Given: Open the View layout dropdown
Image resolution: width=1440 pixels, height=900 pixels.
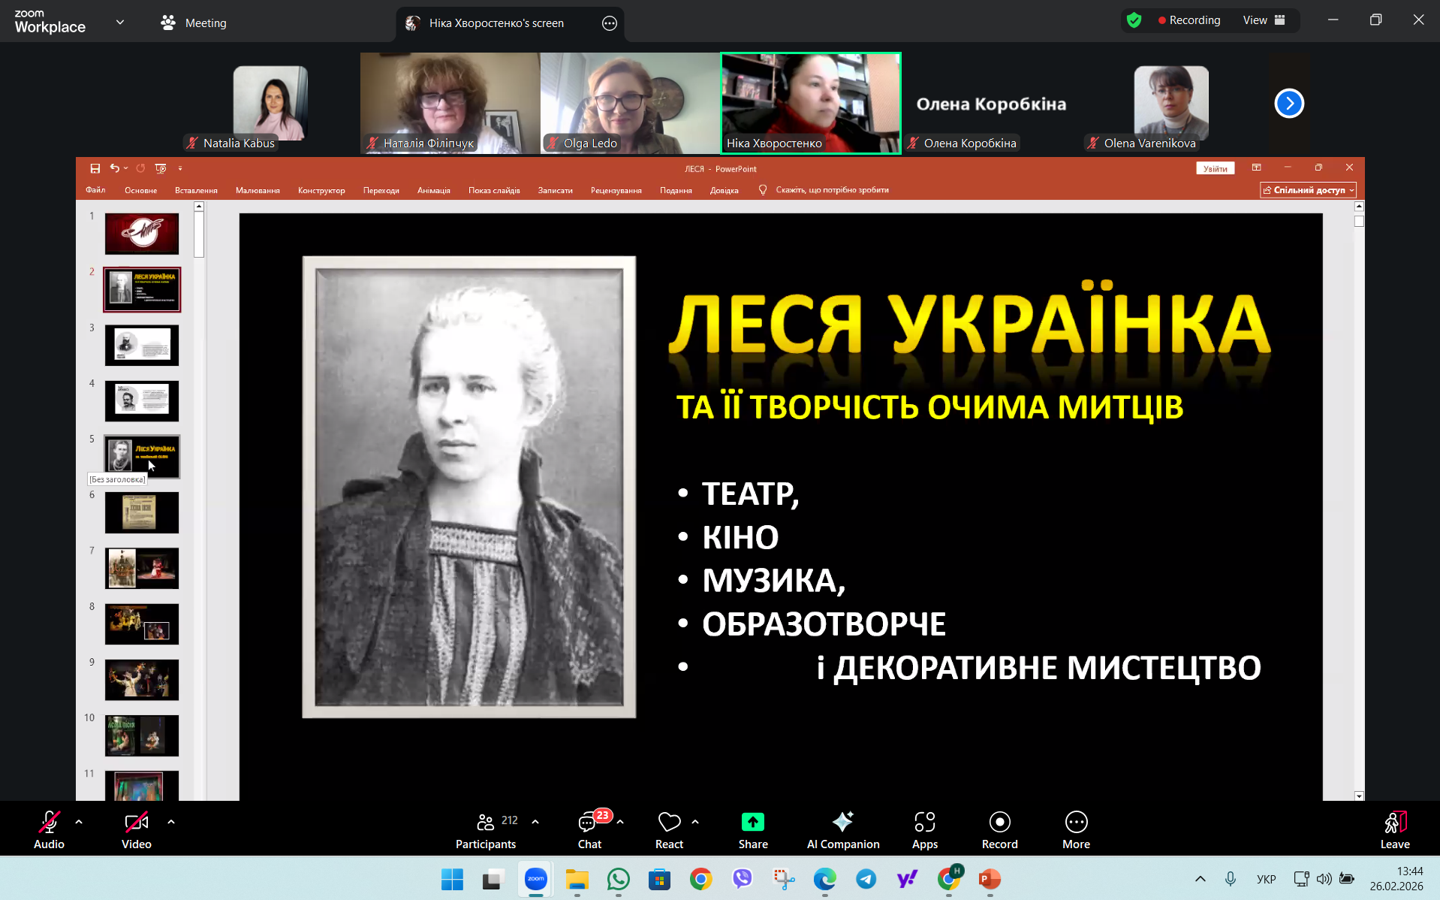Looking at the screenshot, I should click(x=1264, y=20).
